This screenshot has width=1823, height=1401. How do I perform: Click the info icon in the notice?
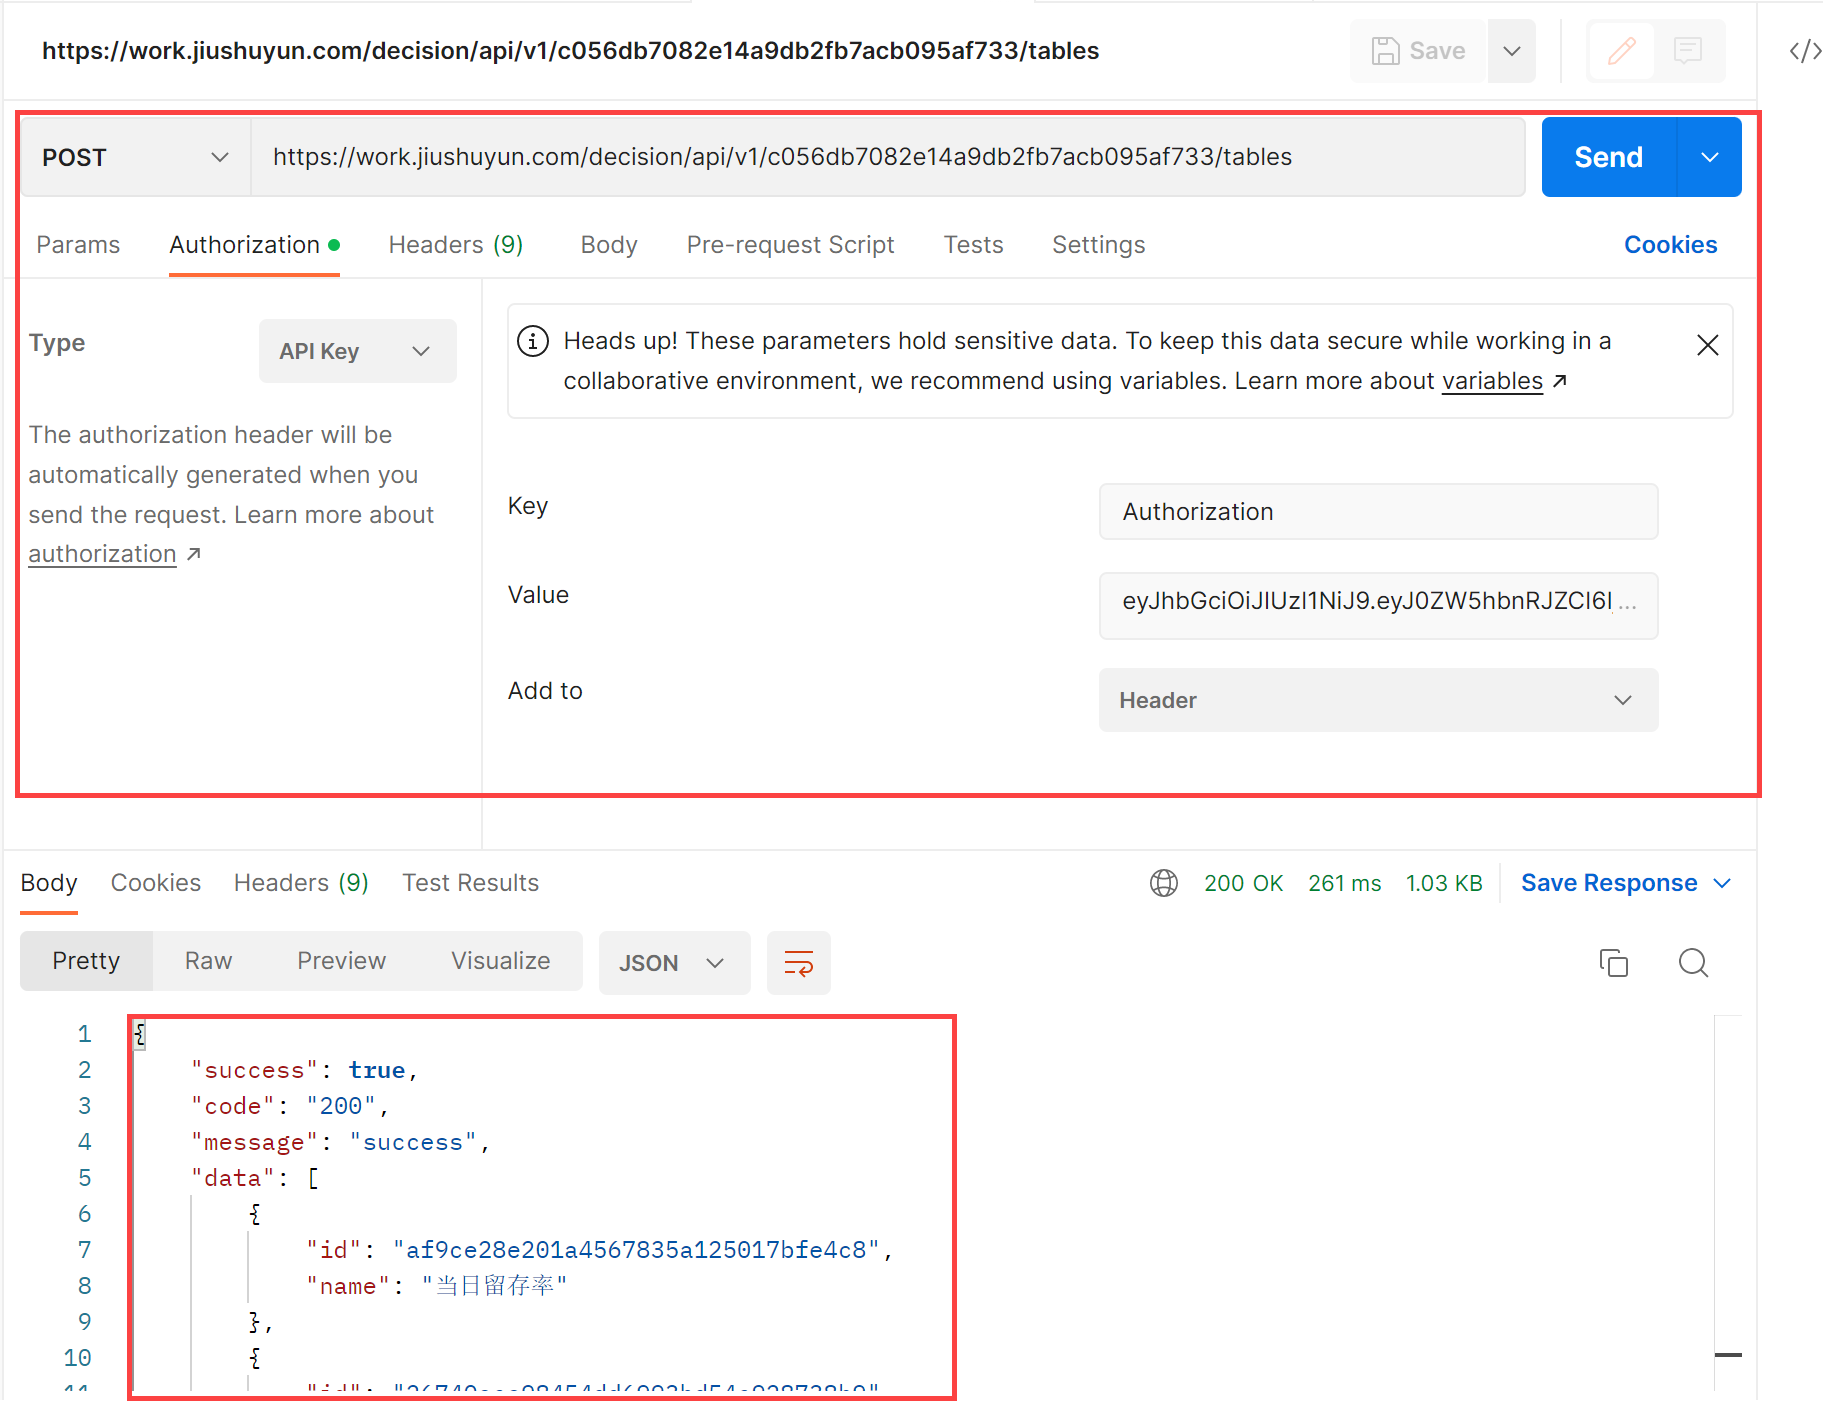tap(532, 342)
